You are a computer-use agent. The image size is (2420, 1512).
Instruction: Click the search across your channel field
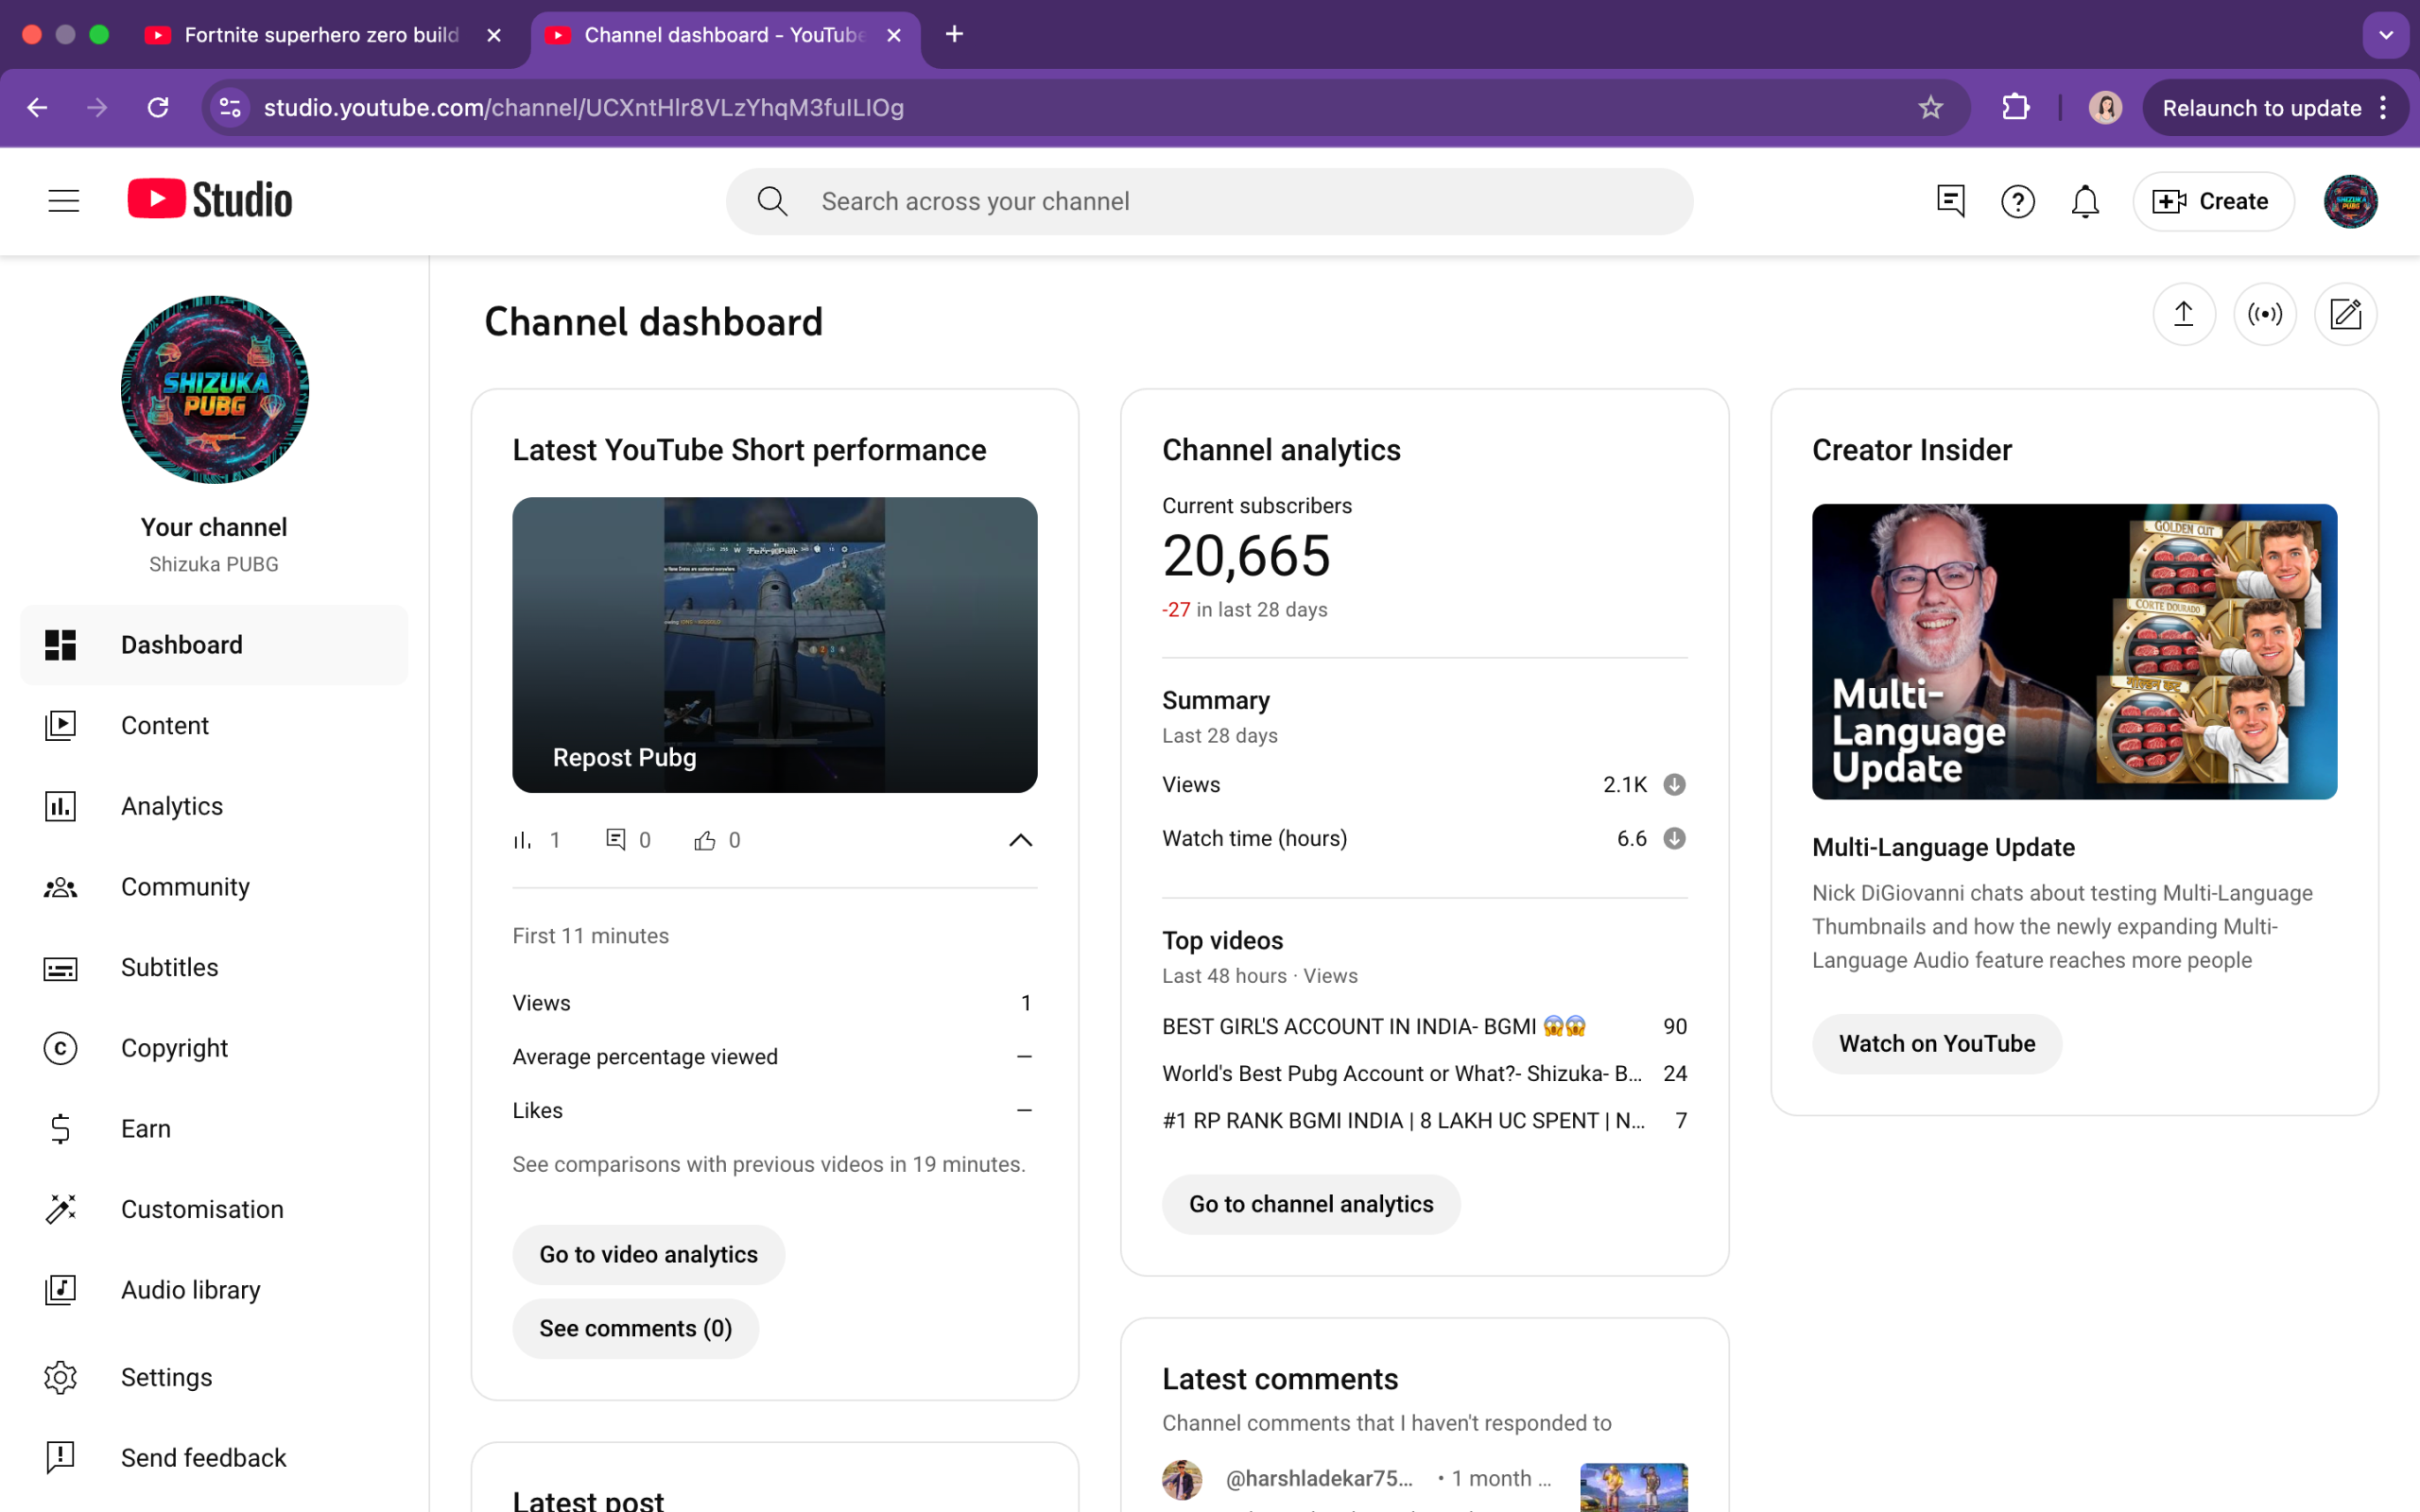click(1210, 202)
